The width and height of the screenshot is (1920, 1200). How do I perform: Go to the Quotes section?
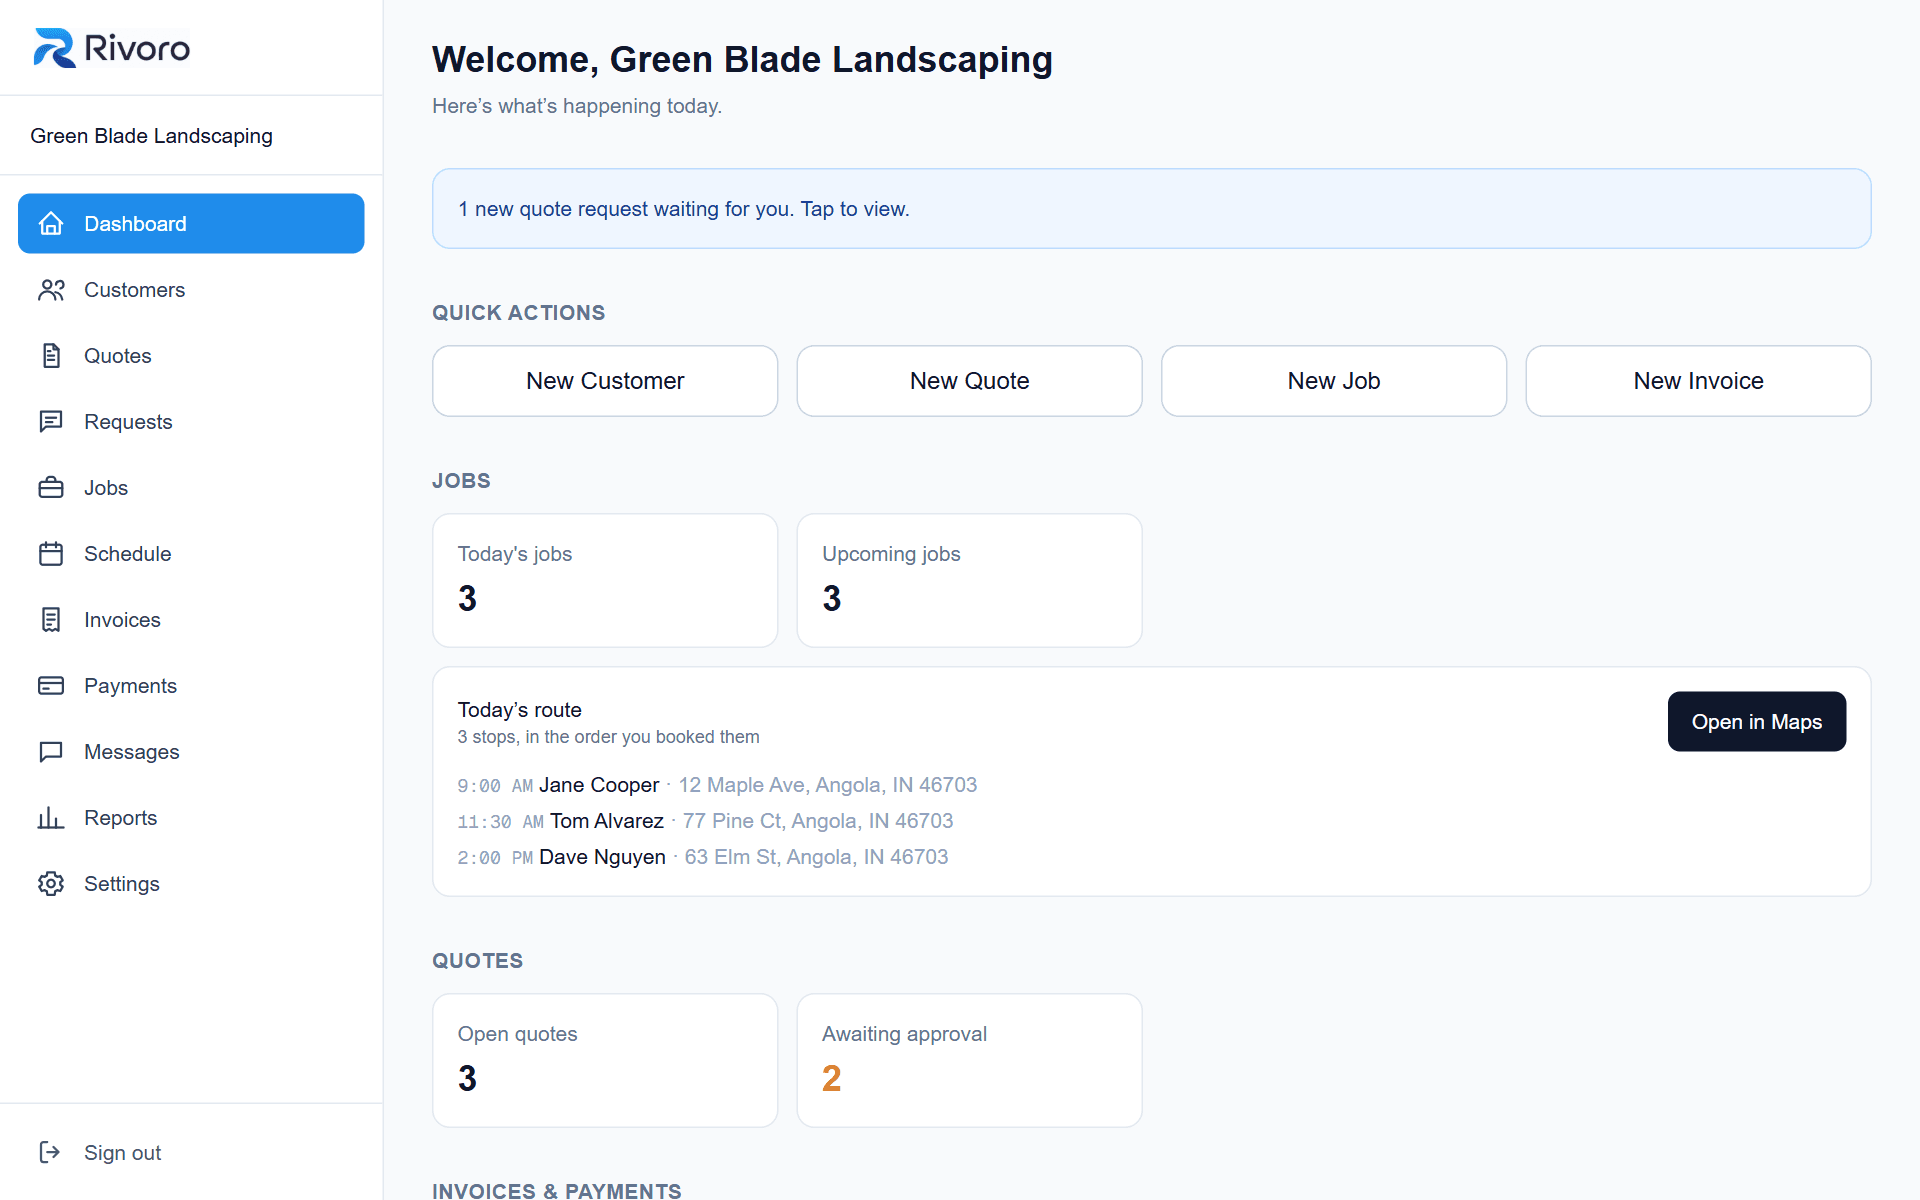click(x=191, y=356)
